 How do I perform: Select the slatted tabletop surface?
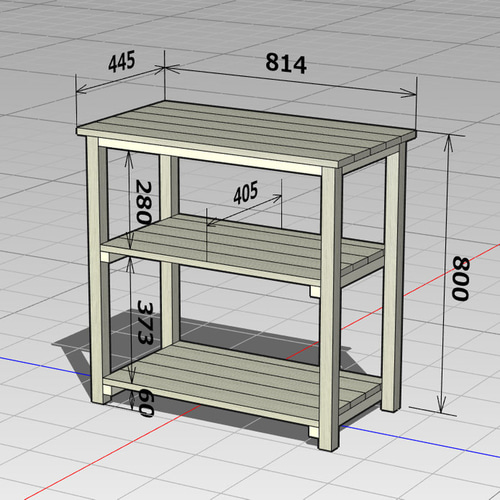pos(246,133)
